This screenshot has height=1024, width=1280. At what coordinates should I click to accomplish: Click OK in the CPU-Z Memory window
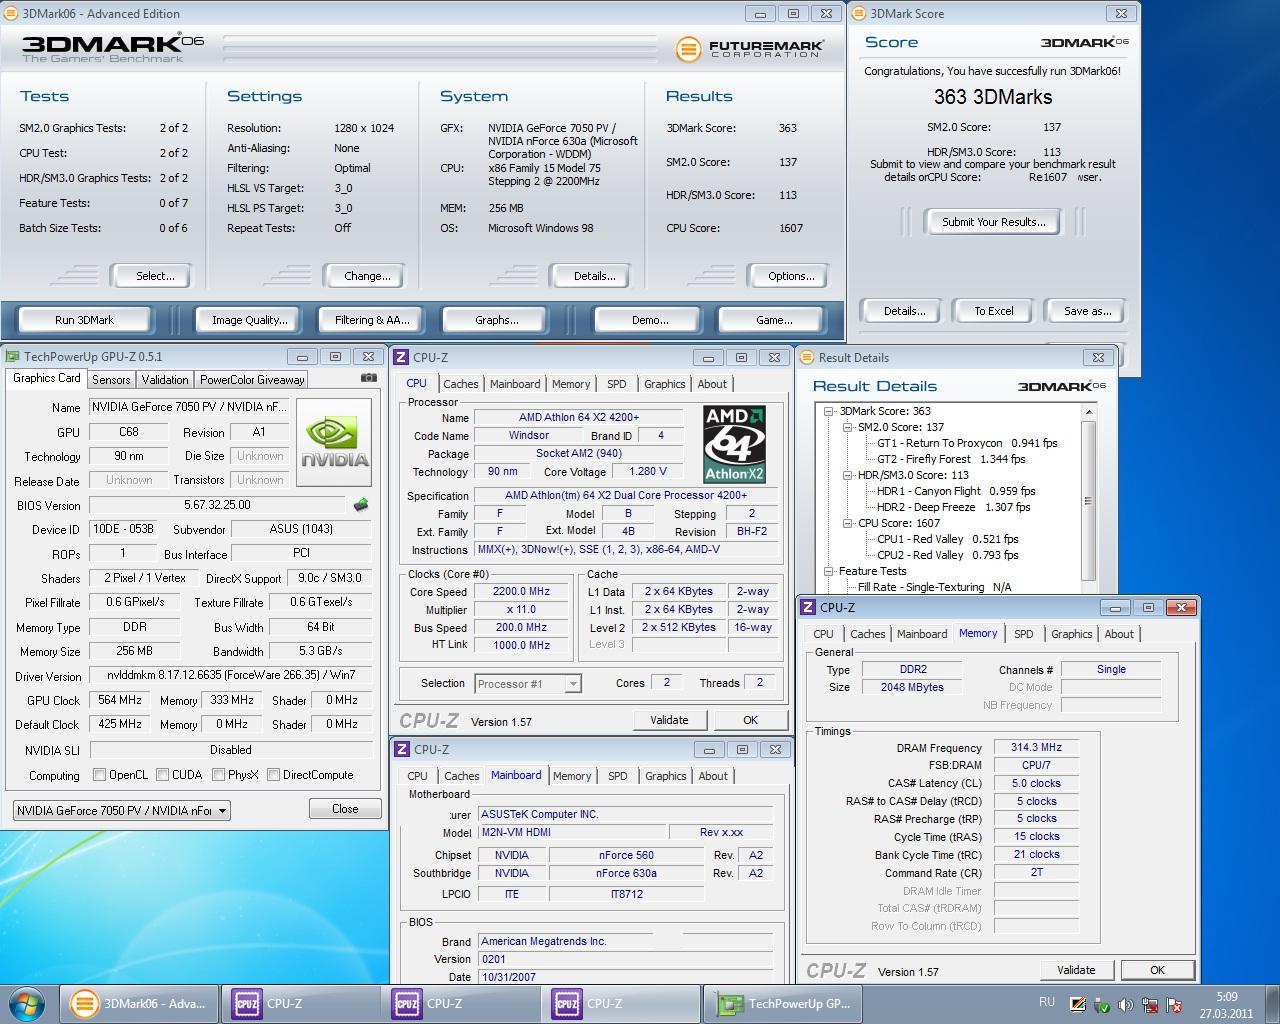pos(1157,970)
